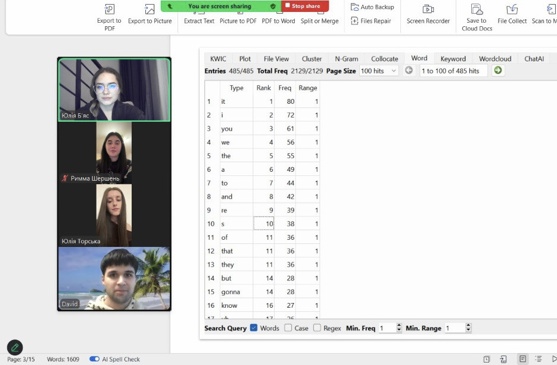Increase Min. Freq with up arrow
557x365 pixels.
[399, 326]
